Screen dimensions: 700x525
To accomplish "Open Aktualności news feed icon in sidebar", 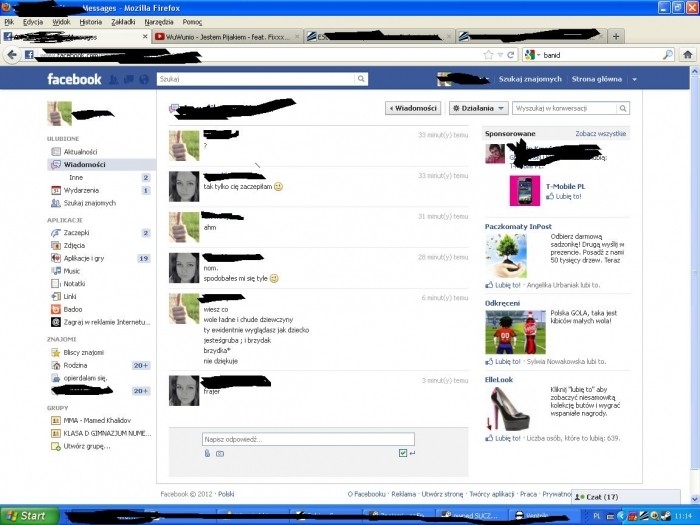I will (x=55, y=152).
